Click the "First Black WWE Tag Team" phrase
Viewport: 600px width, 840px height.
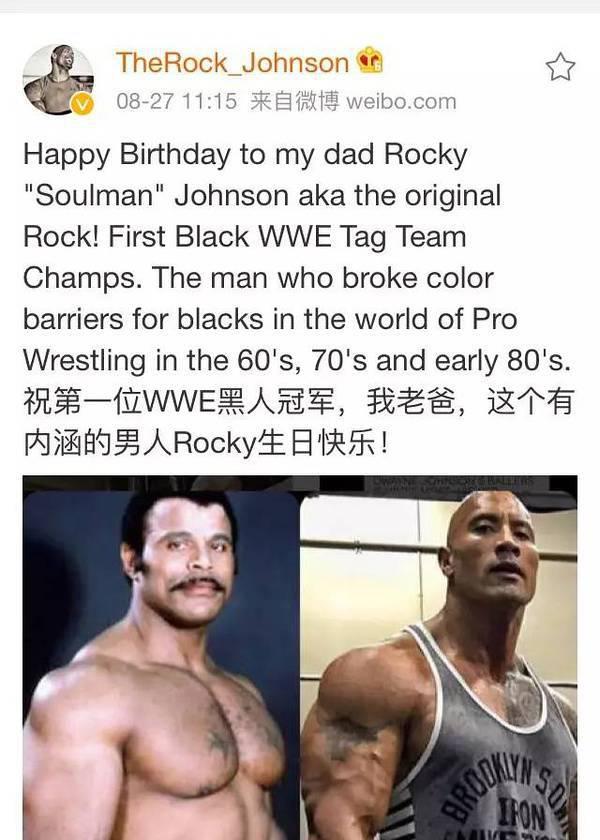(x=287, y=237)
